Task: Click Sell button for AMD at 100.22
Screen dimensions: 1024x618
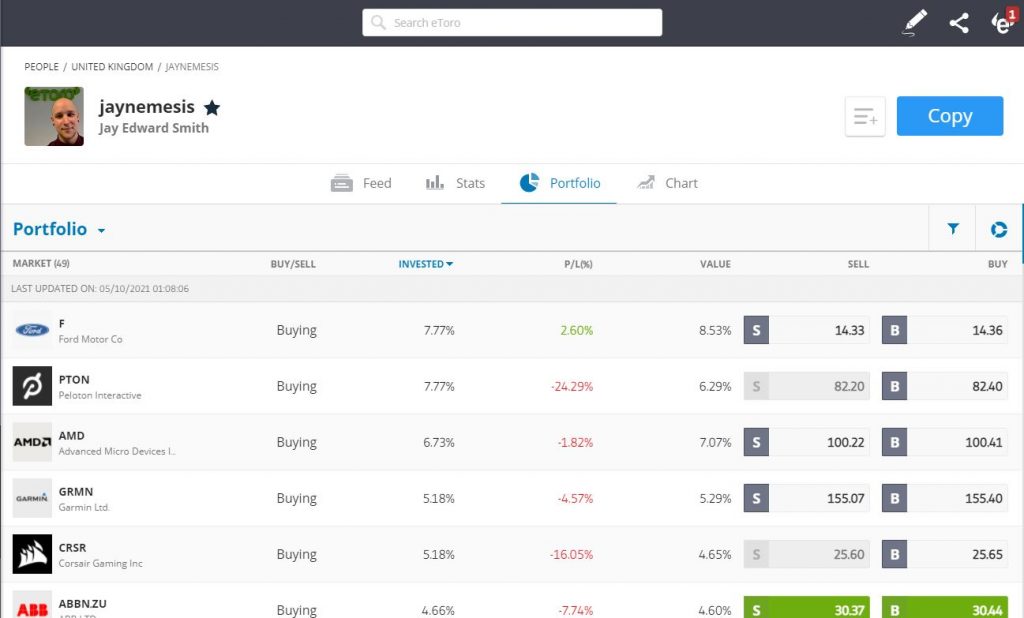Action: [807, 442]
